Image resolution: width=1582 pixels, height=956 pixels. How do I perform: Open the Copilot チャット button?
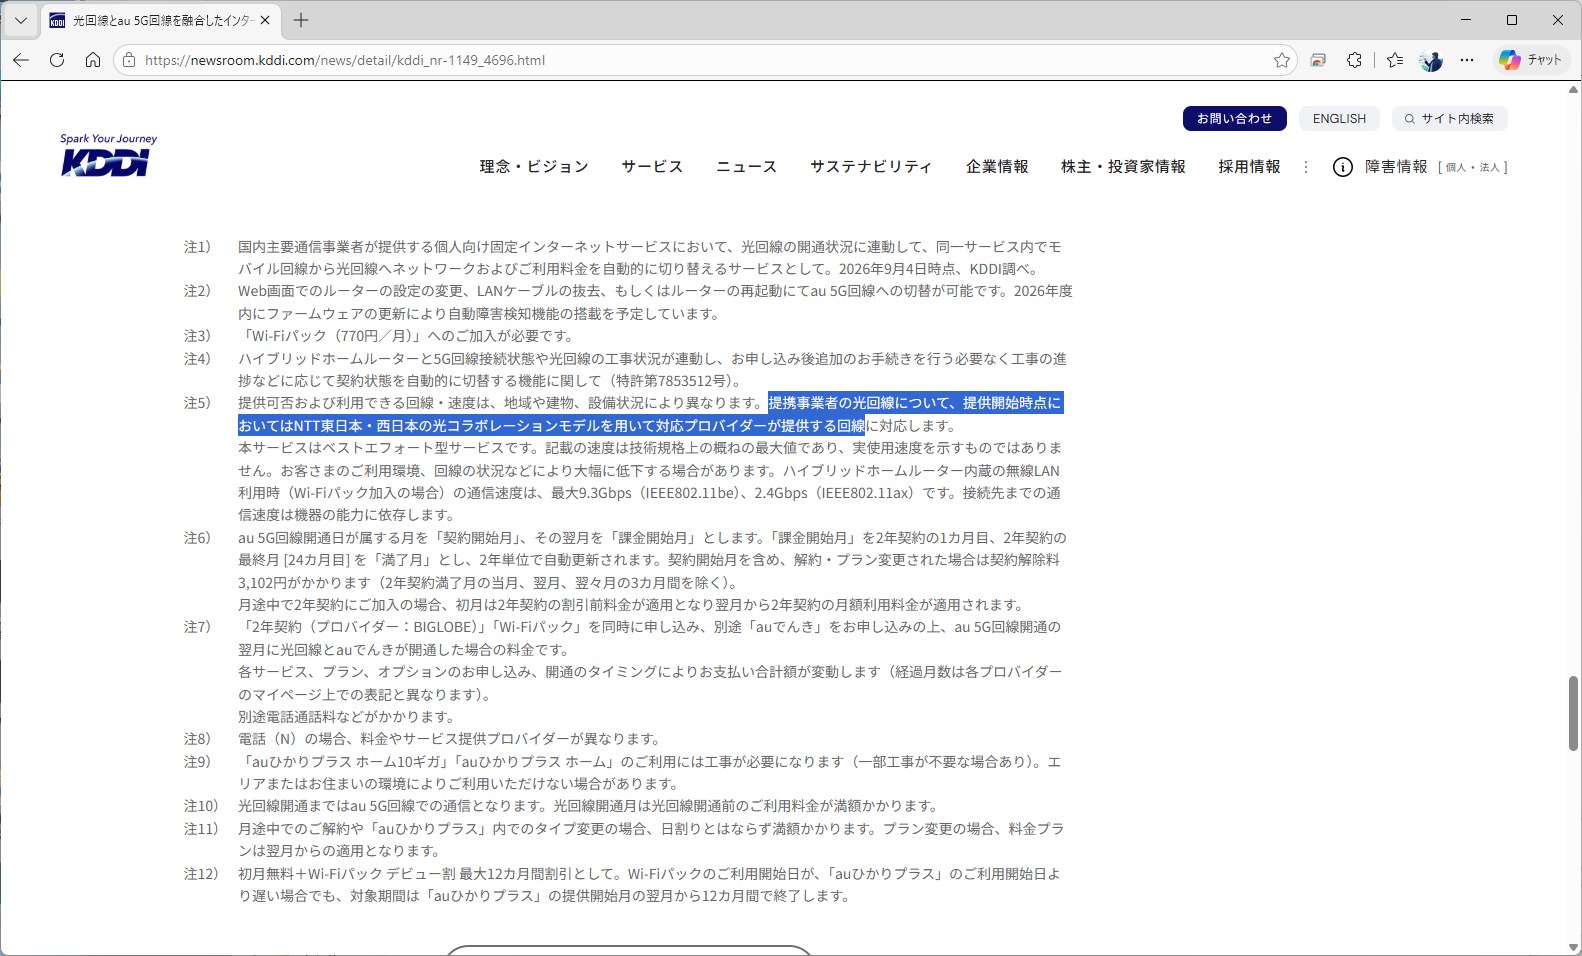(1531, 60)
